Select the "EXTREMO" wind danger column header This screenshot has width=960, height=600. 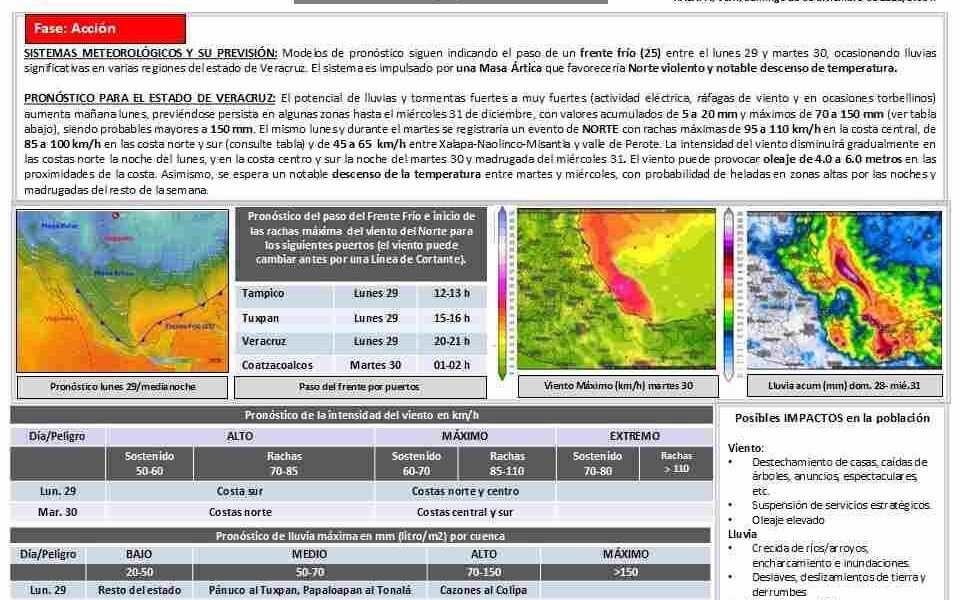(x=635, y=436)
